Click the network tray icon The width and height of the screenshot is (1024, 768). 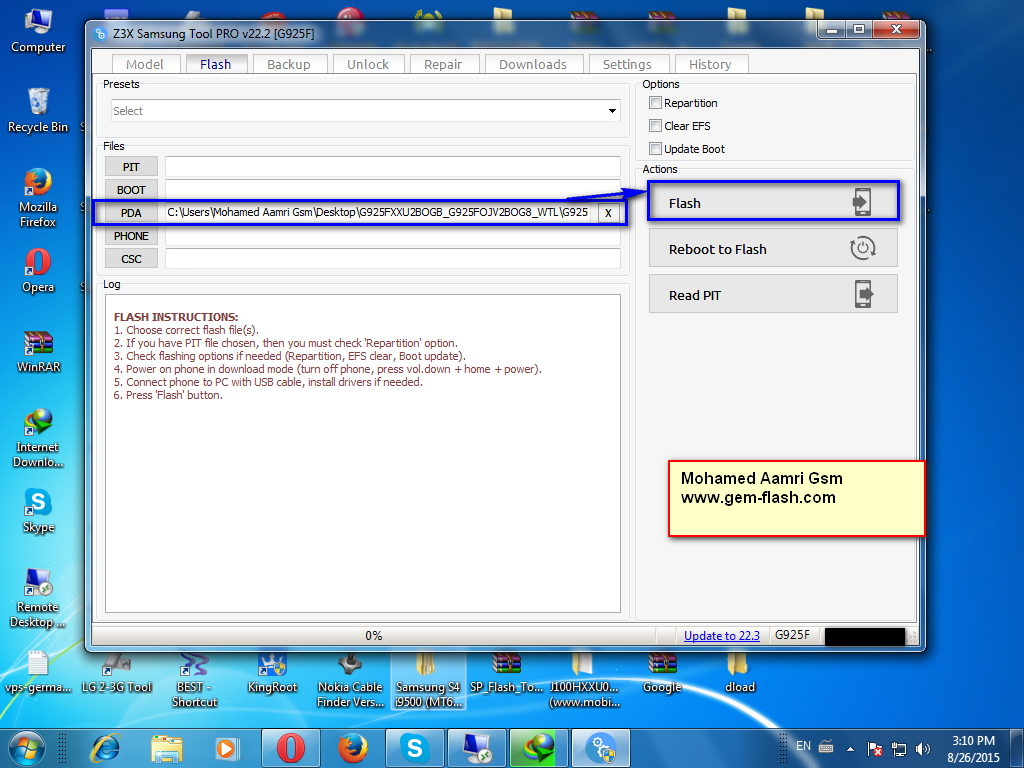[x=899, y=748]
